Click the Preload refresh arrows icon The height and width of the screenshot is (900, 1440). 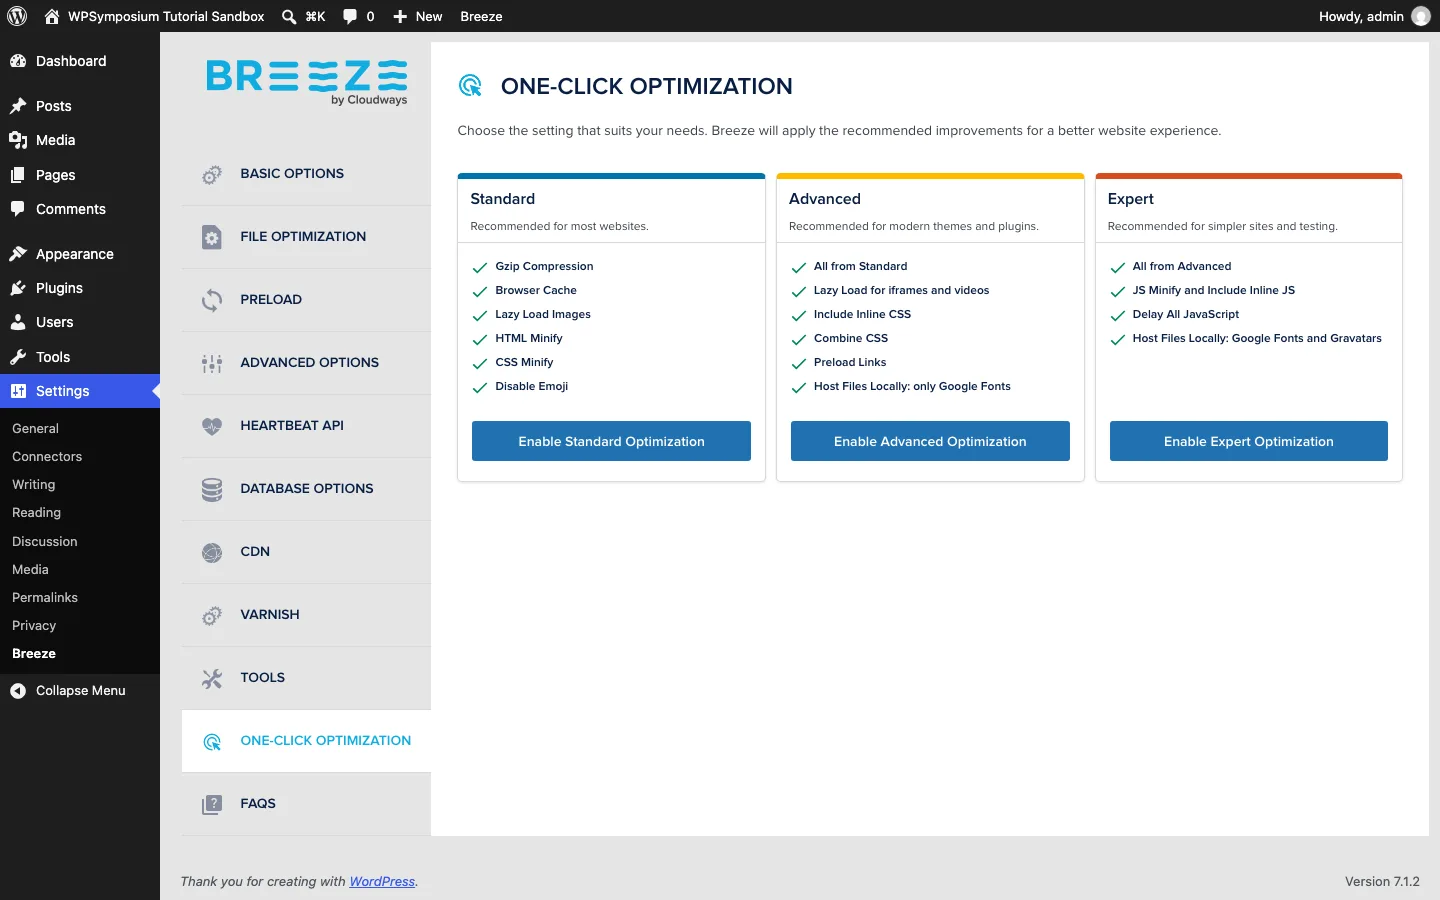coord(212,300)
